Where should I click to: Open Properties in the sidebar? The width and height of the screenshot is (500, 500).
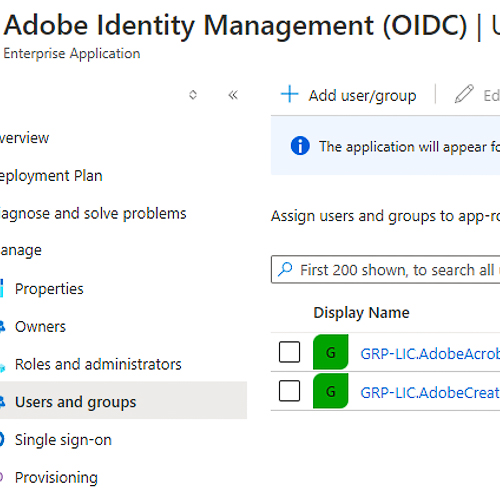49,289
